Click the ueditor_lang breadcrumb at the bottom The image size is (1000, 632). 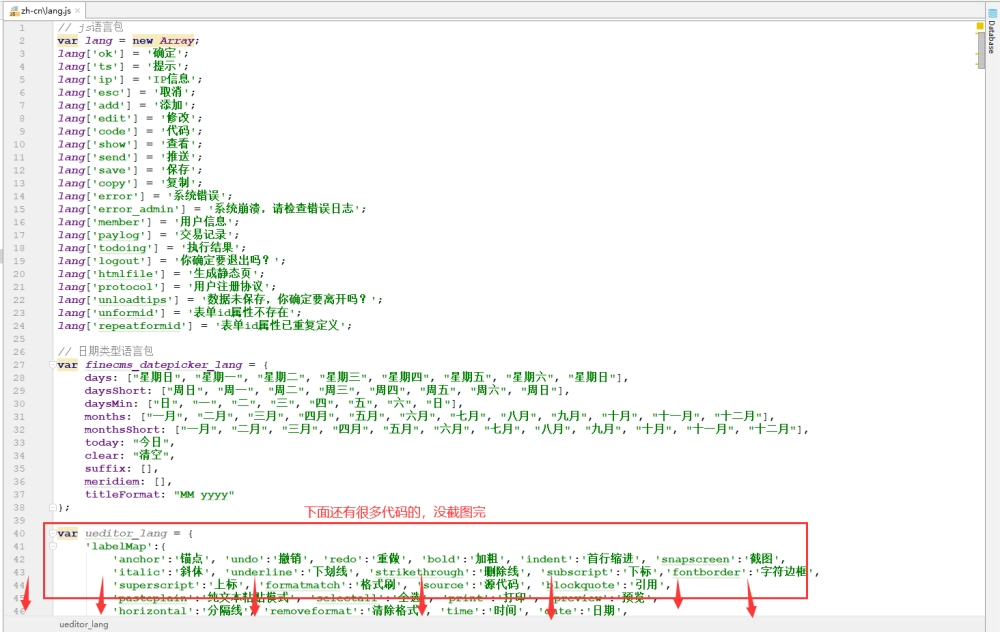(84, 624)
